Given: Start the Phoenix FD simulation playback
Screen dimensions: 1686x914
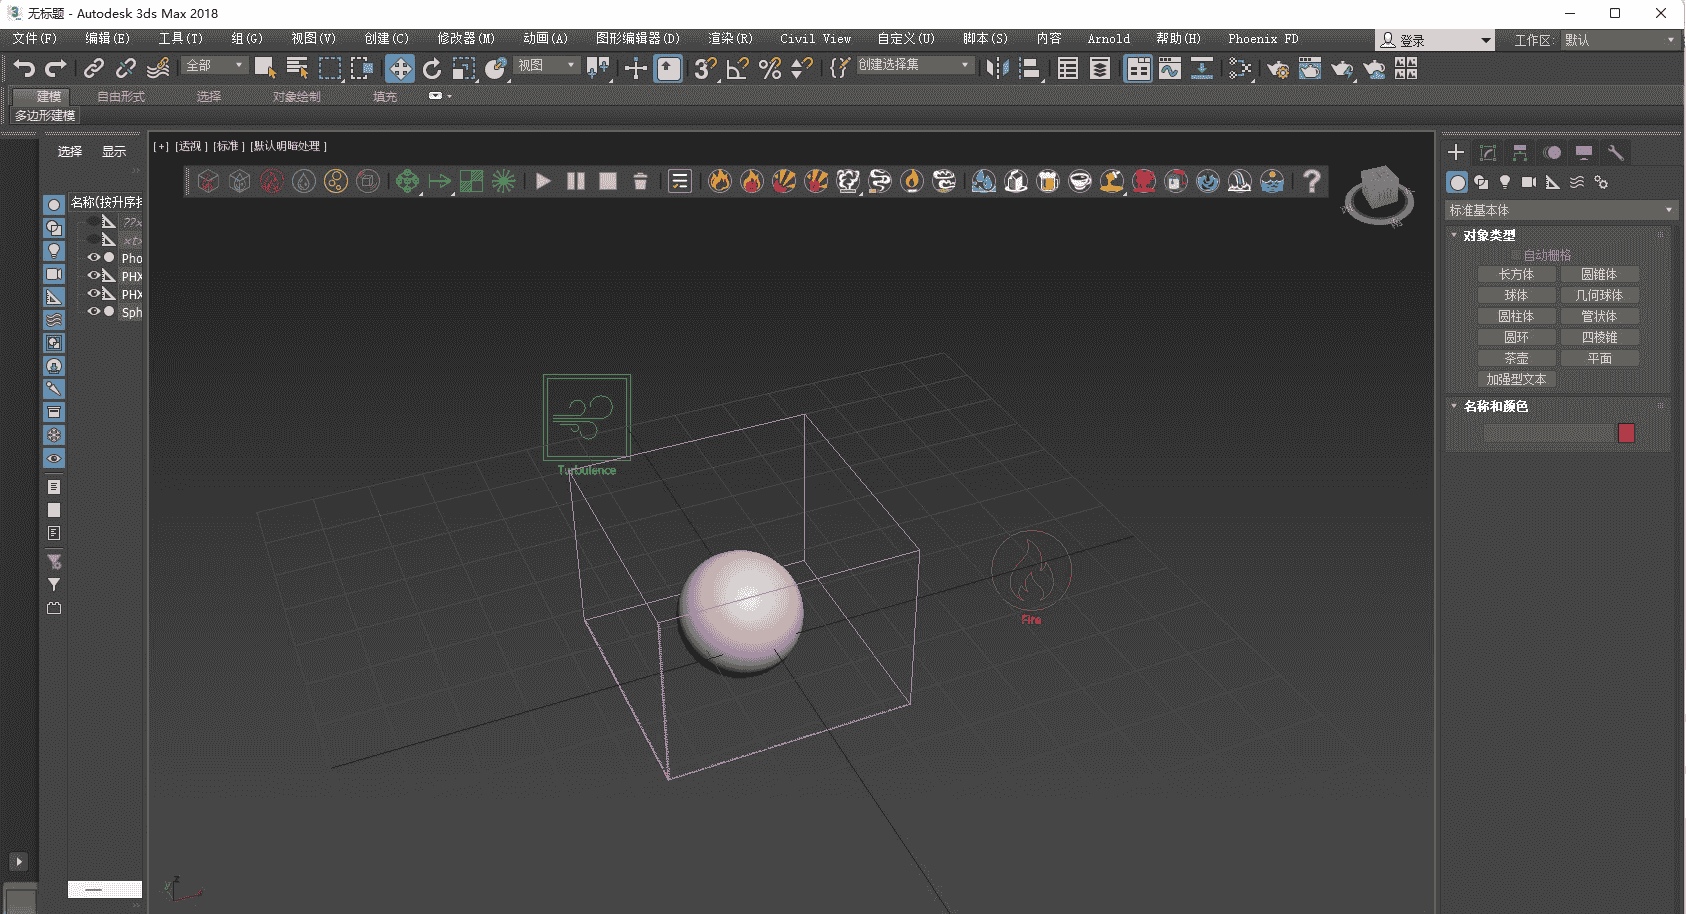Looking at the screenshot, I should pyautogui.click(x=542, y=181).
